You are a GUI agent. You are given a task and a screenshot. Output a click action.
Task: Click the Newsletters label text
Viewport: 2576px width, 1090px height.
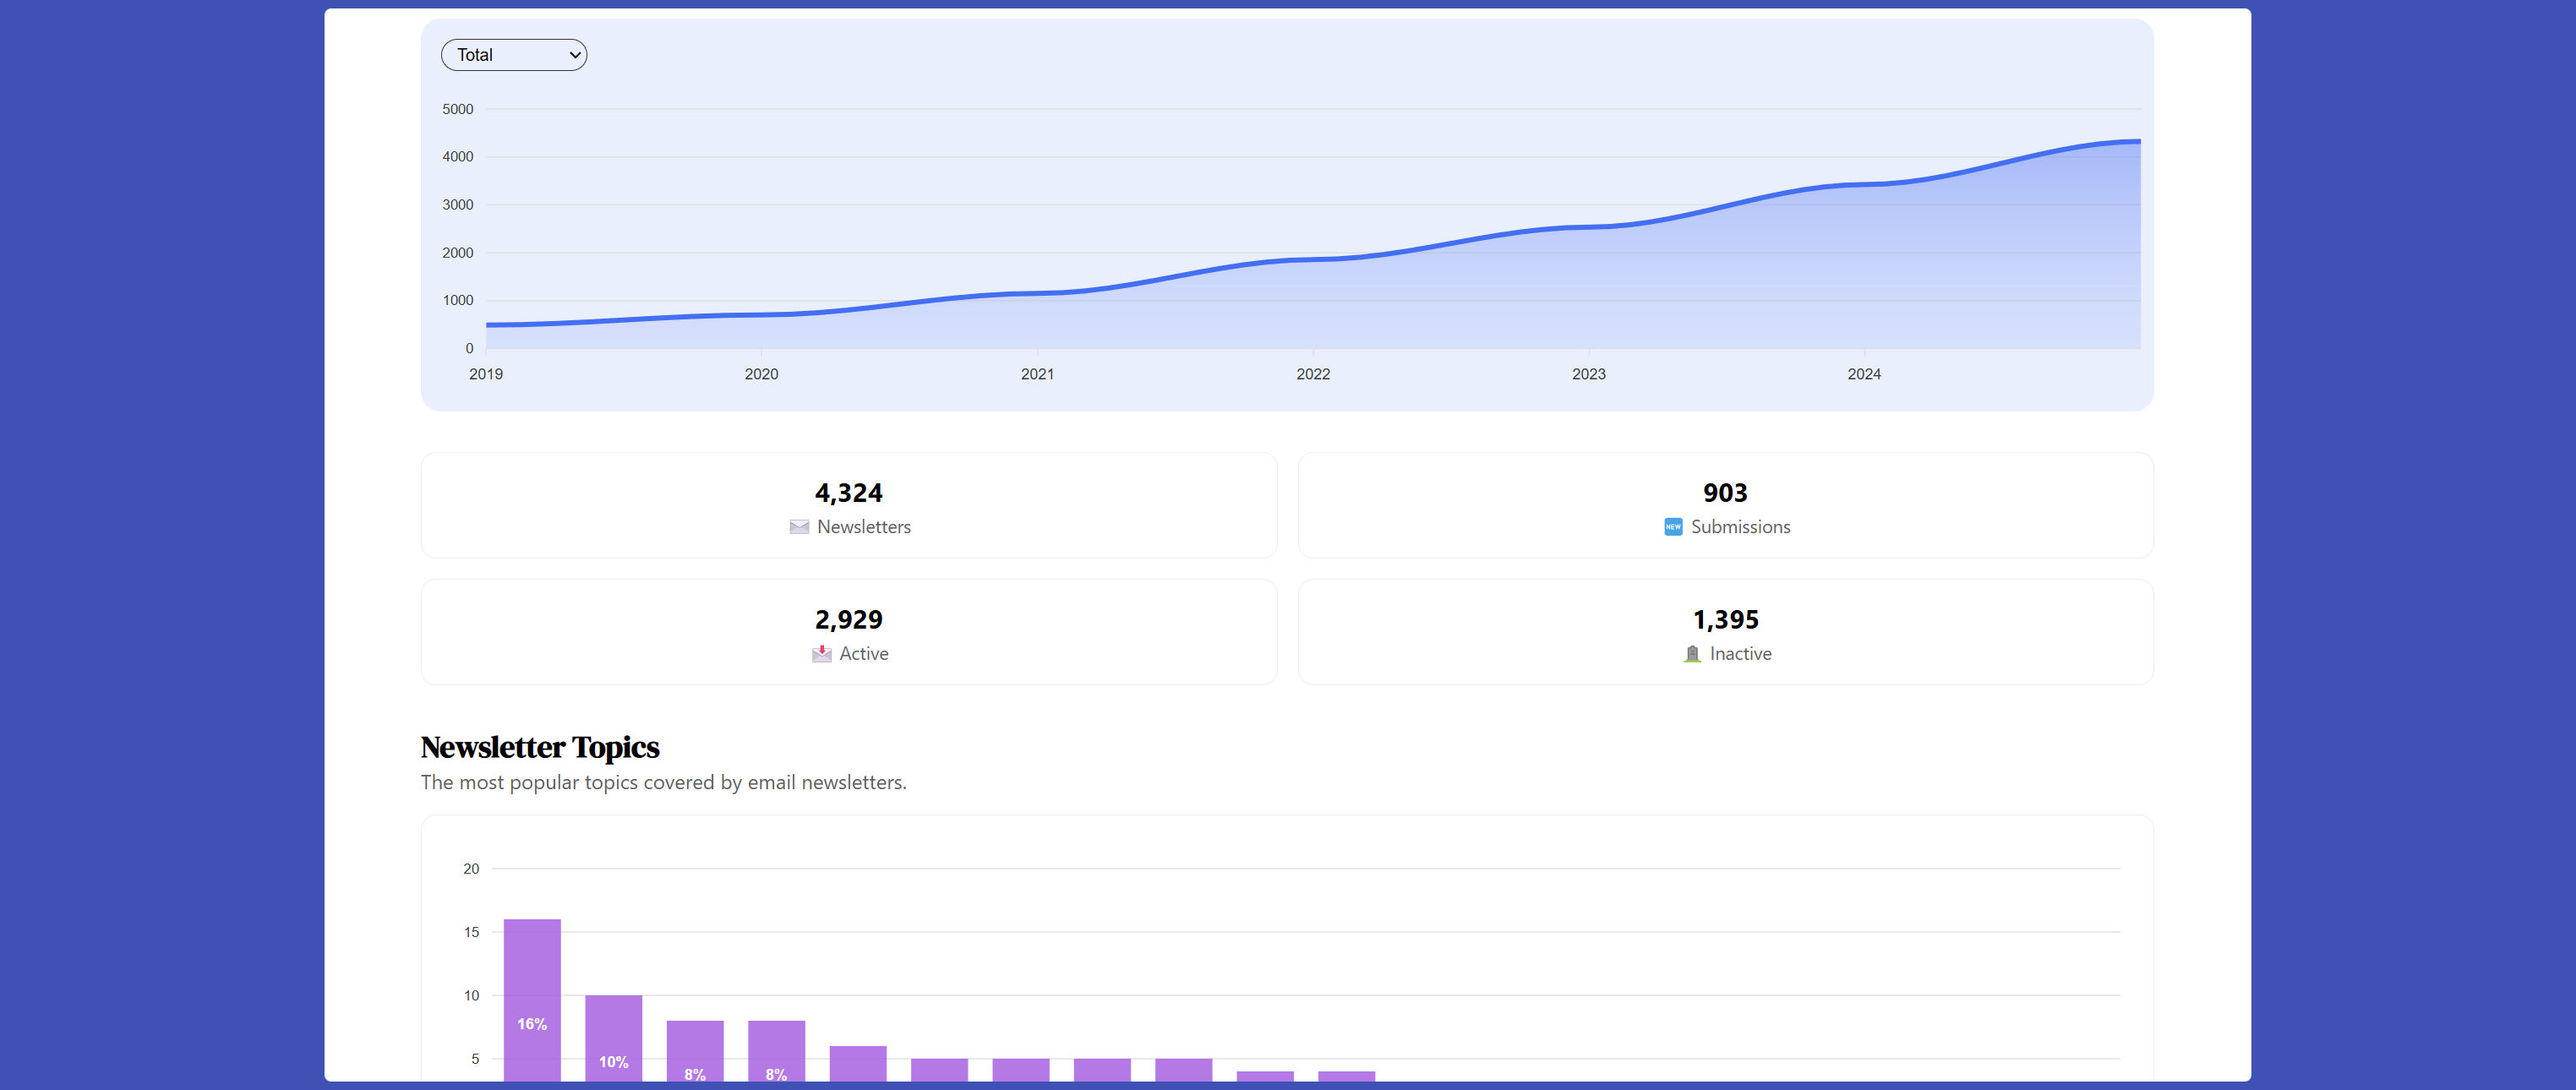click(864, 527)
